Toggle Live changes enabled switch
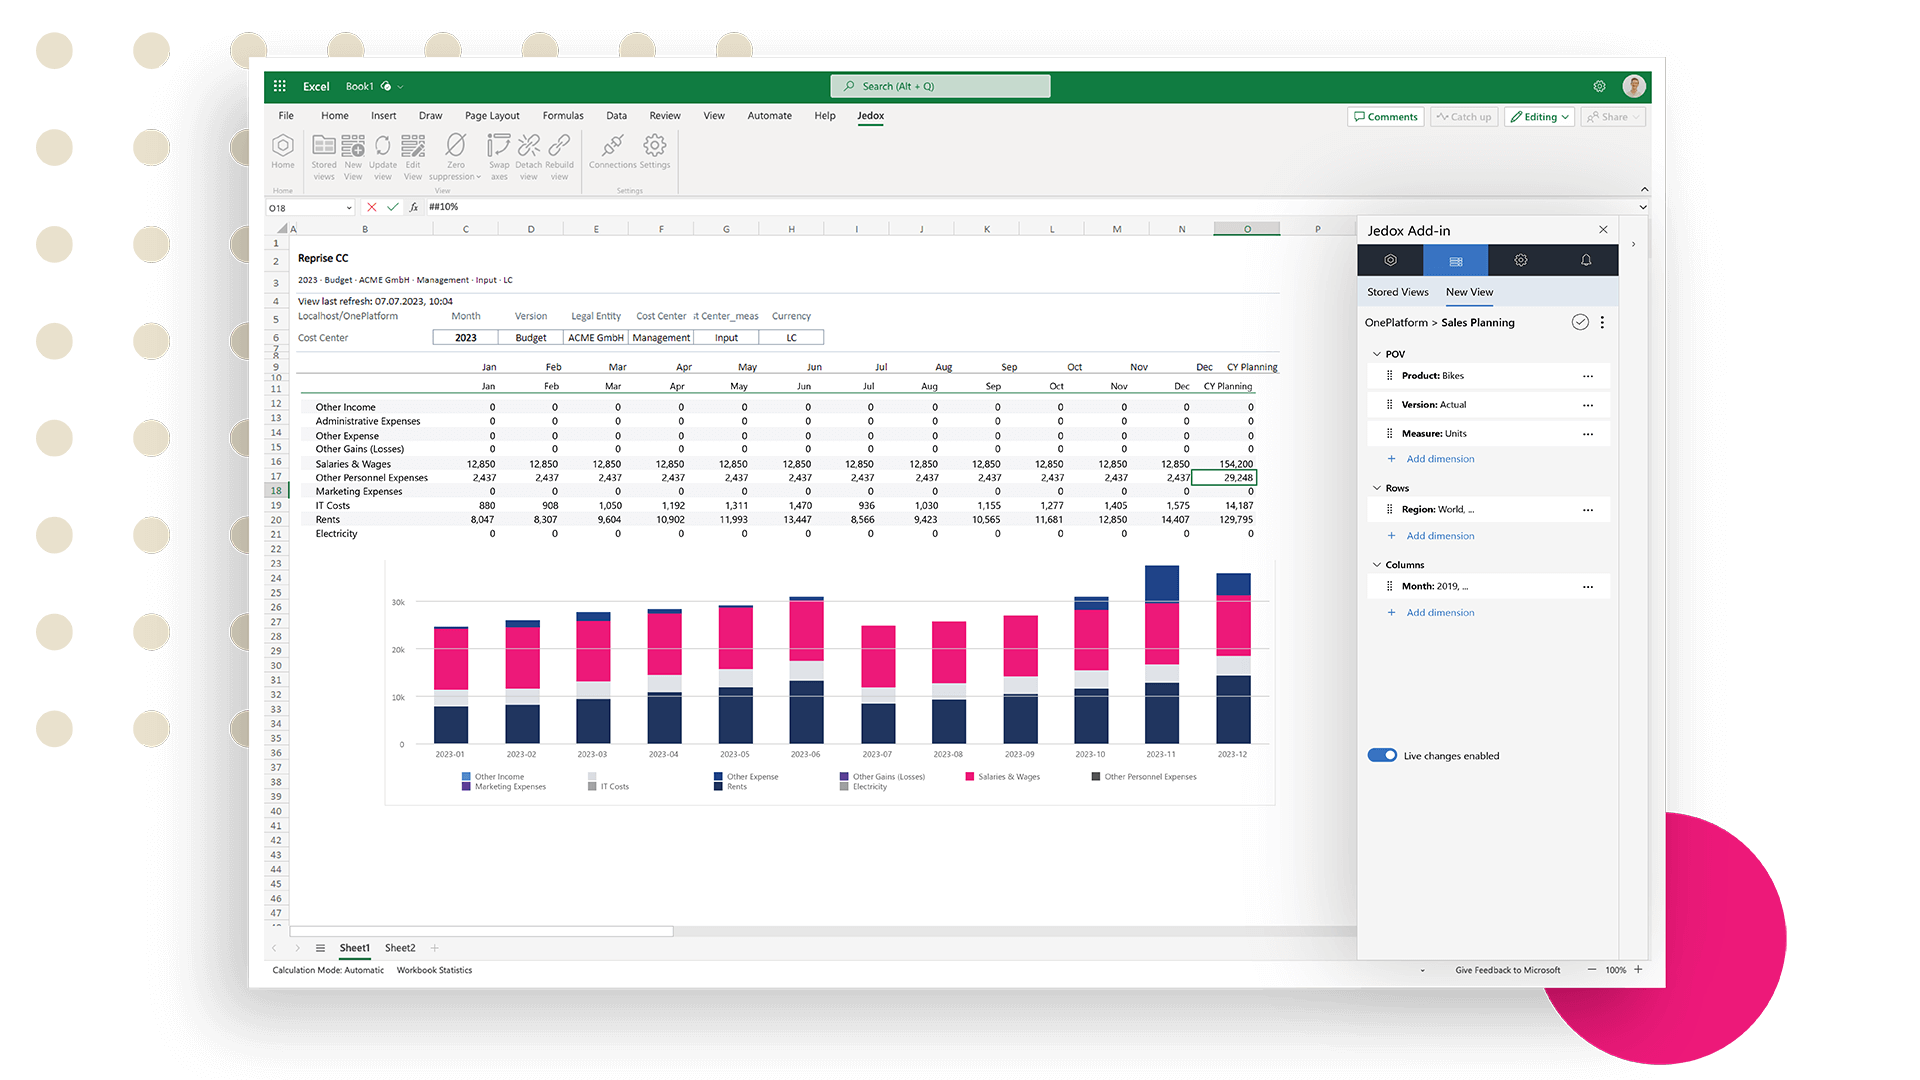The height and width of the screenshot is (1080, 1920). point(1382,755)
